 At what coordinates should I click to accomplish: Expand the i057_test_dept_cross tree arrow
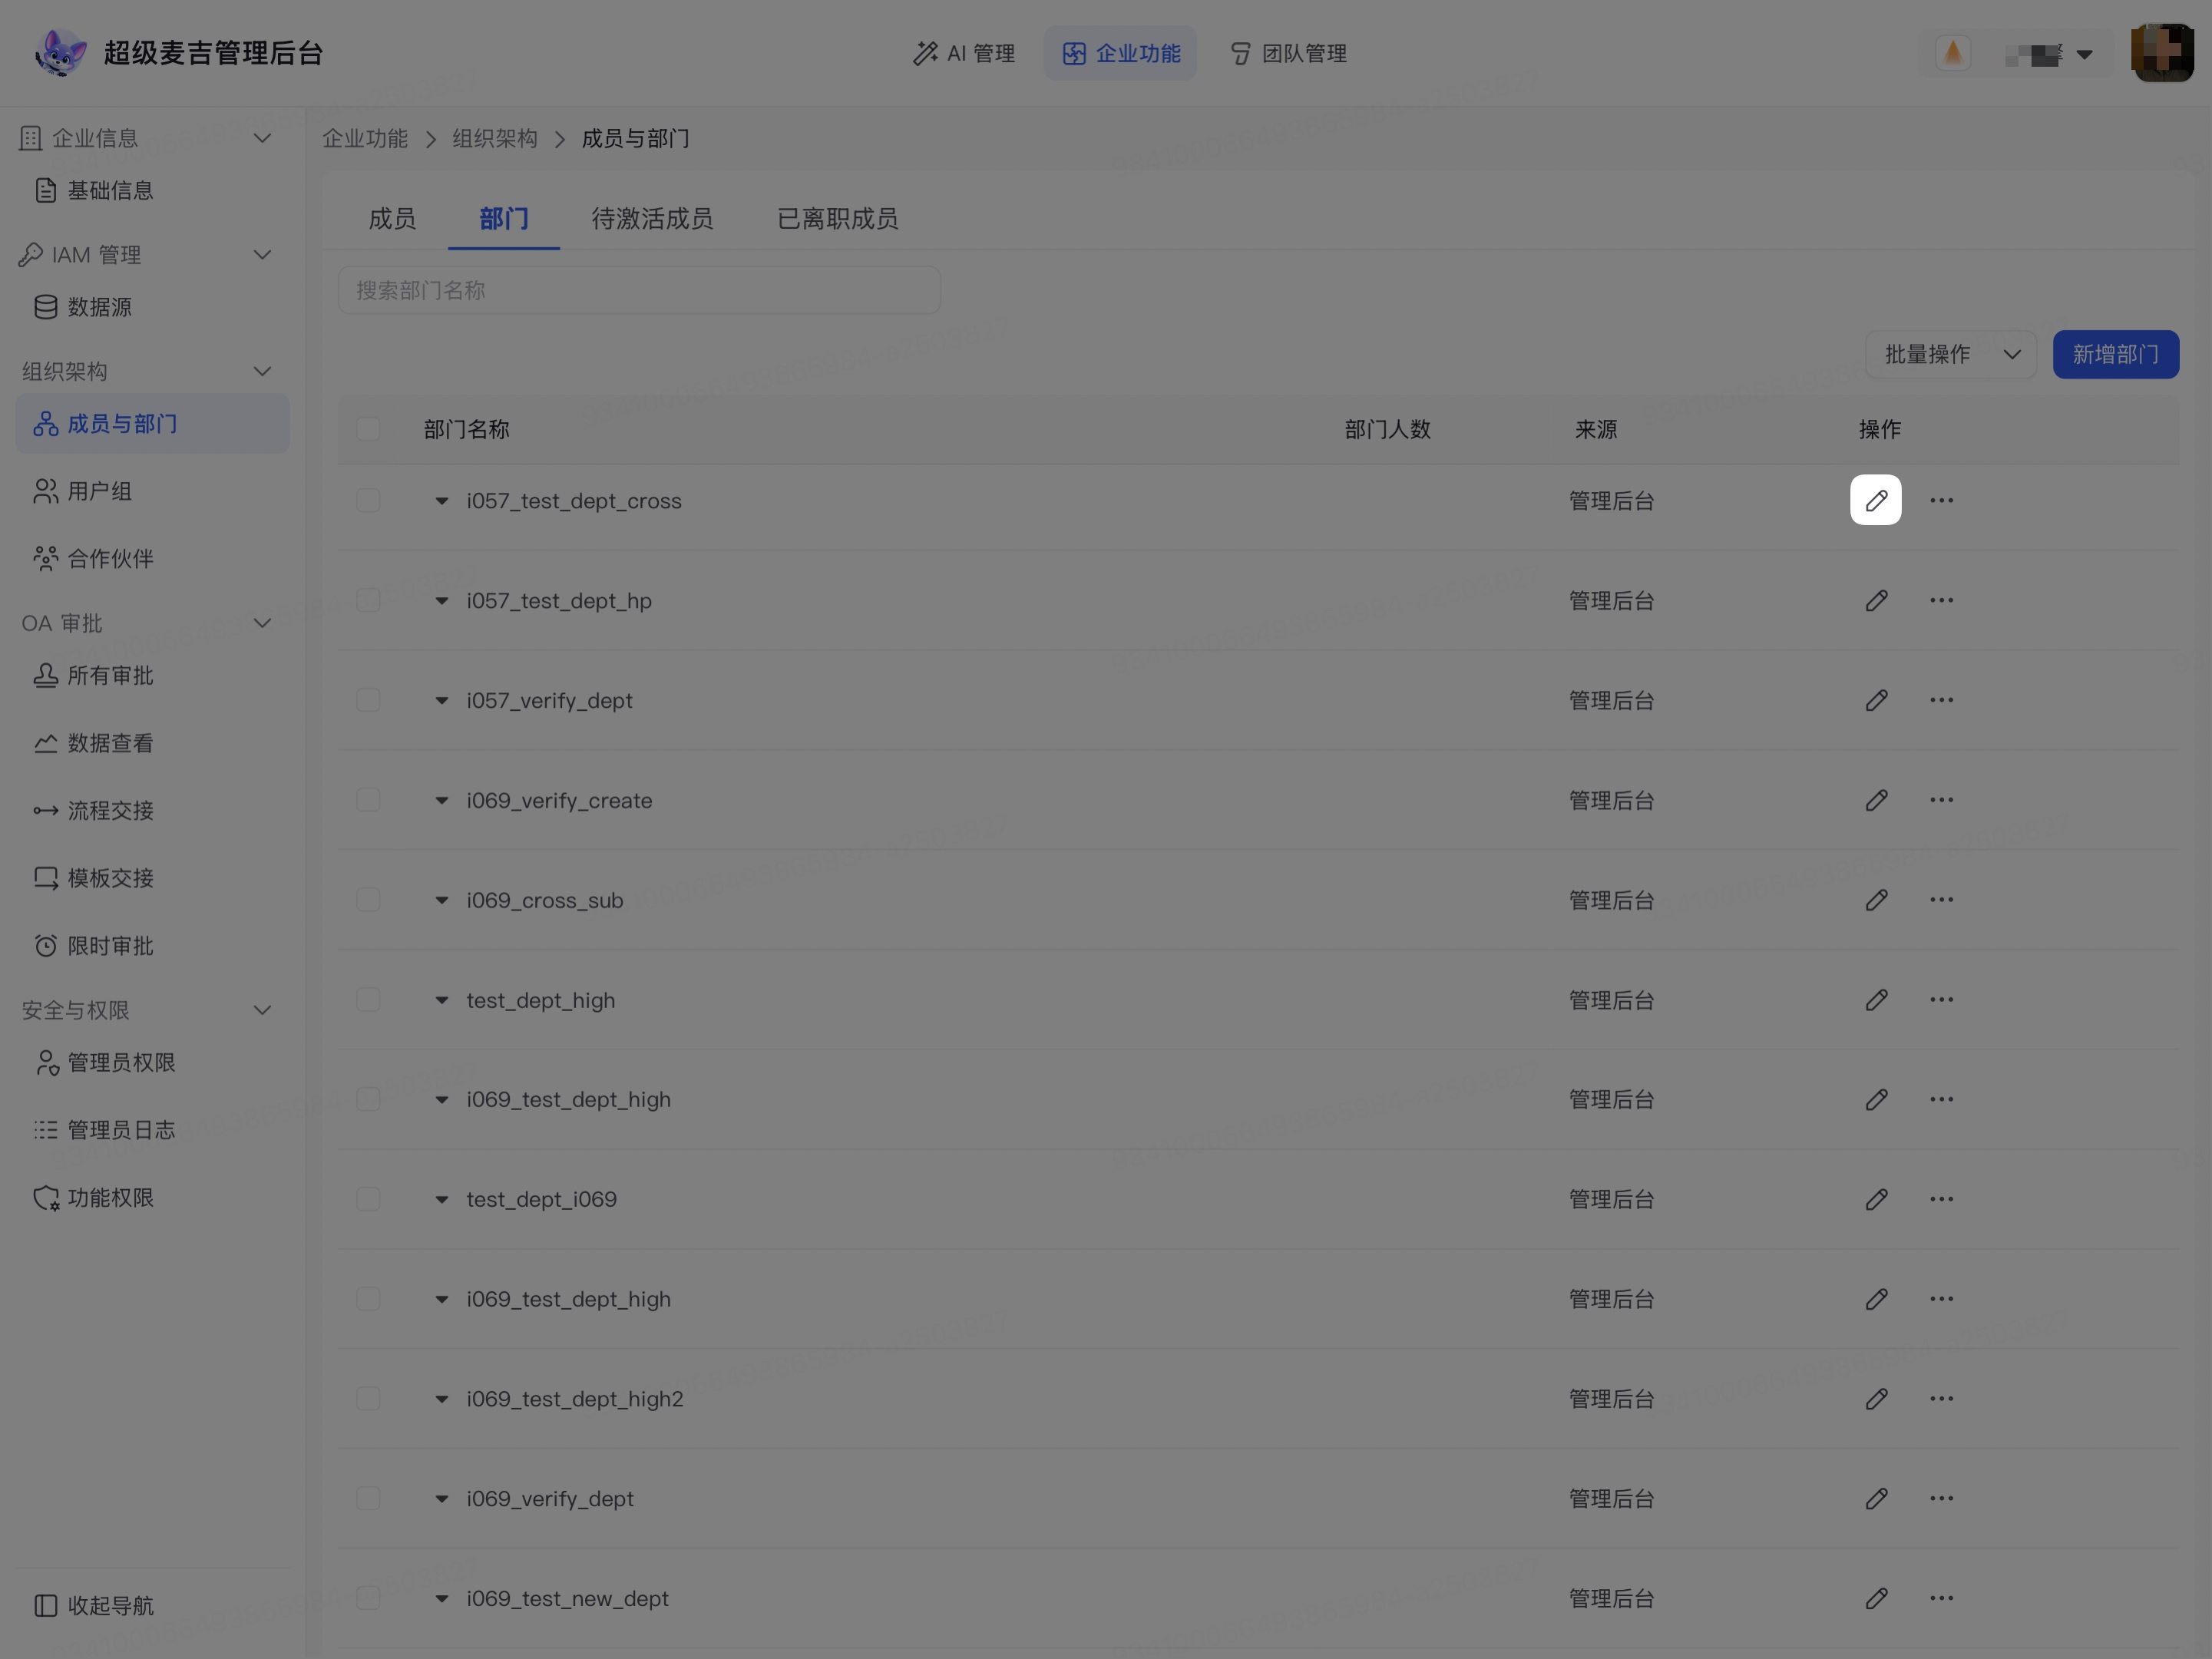click(441, 501)
